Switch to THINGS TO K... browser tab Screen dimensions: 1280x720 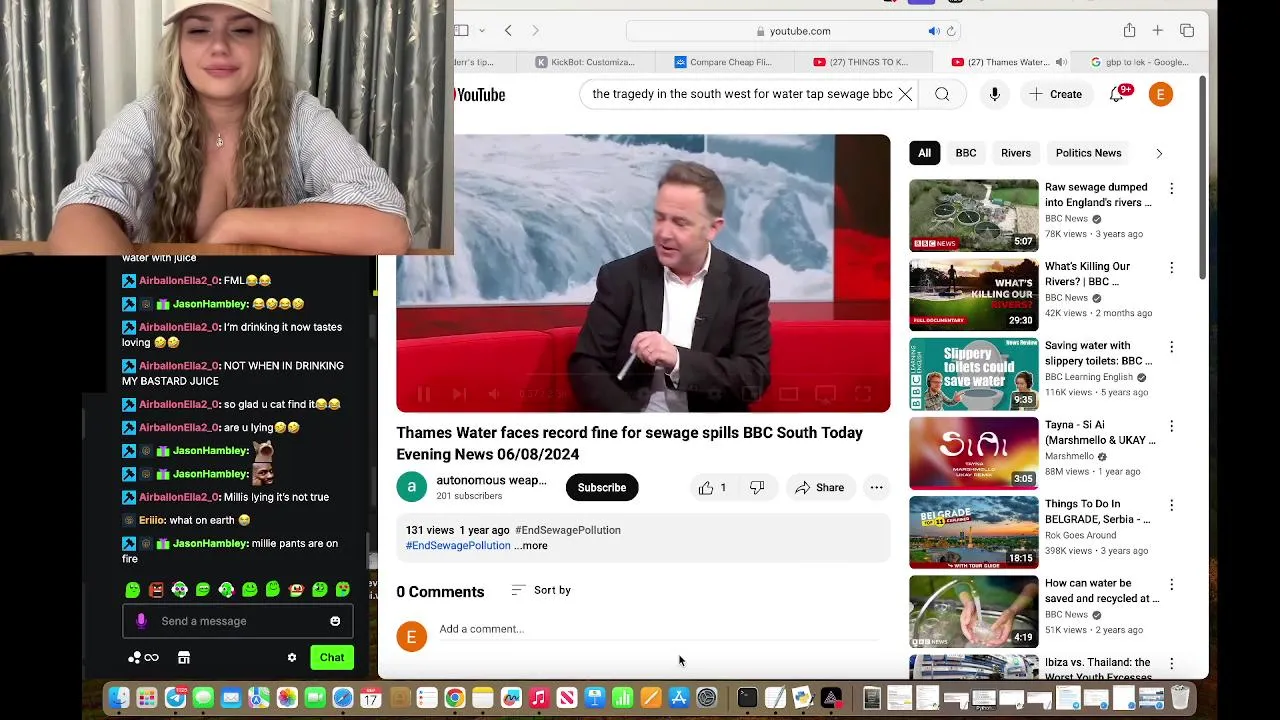click(x=862, y=62)
